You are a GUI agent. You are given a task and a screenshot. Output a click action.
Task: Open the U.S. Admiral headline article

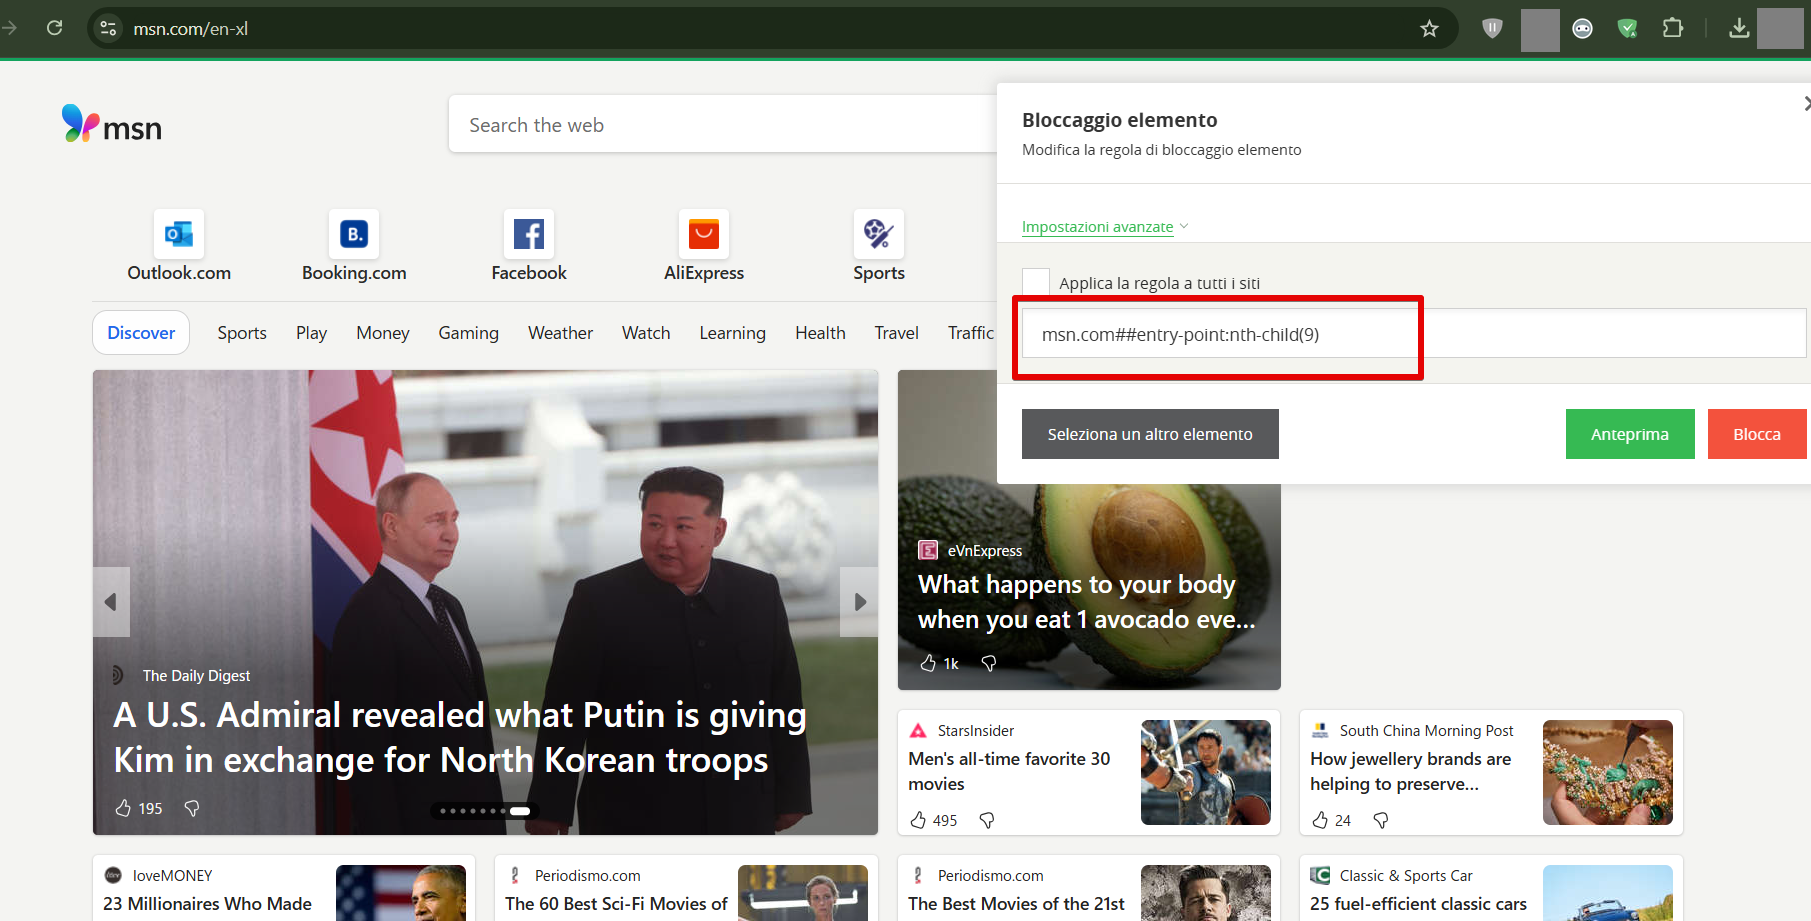click(x=460, y=737)
